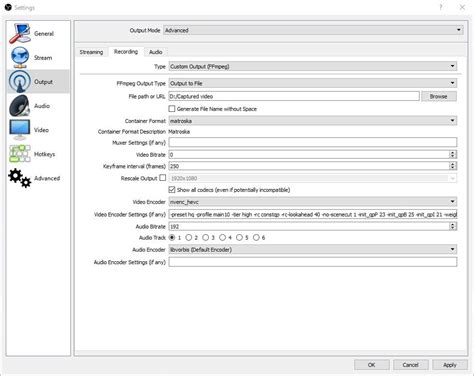The image size is (474, 376).
Task: Open the Advanced gears icon
Action: point(20,178)
